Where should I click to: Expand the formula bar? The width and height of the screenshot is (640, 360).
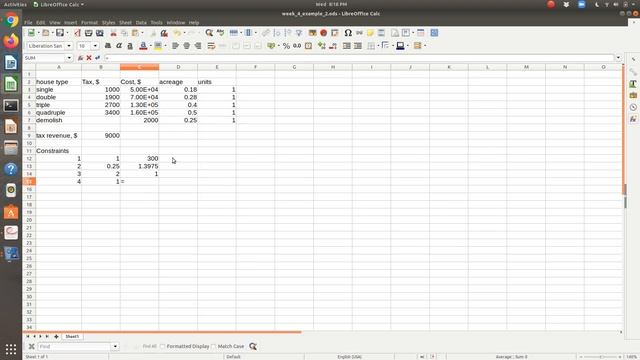pos(618,58)
